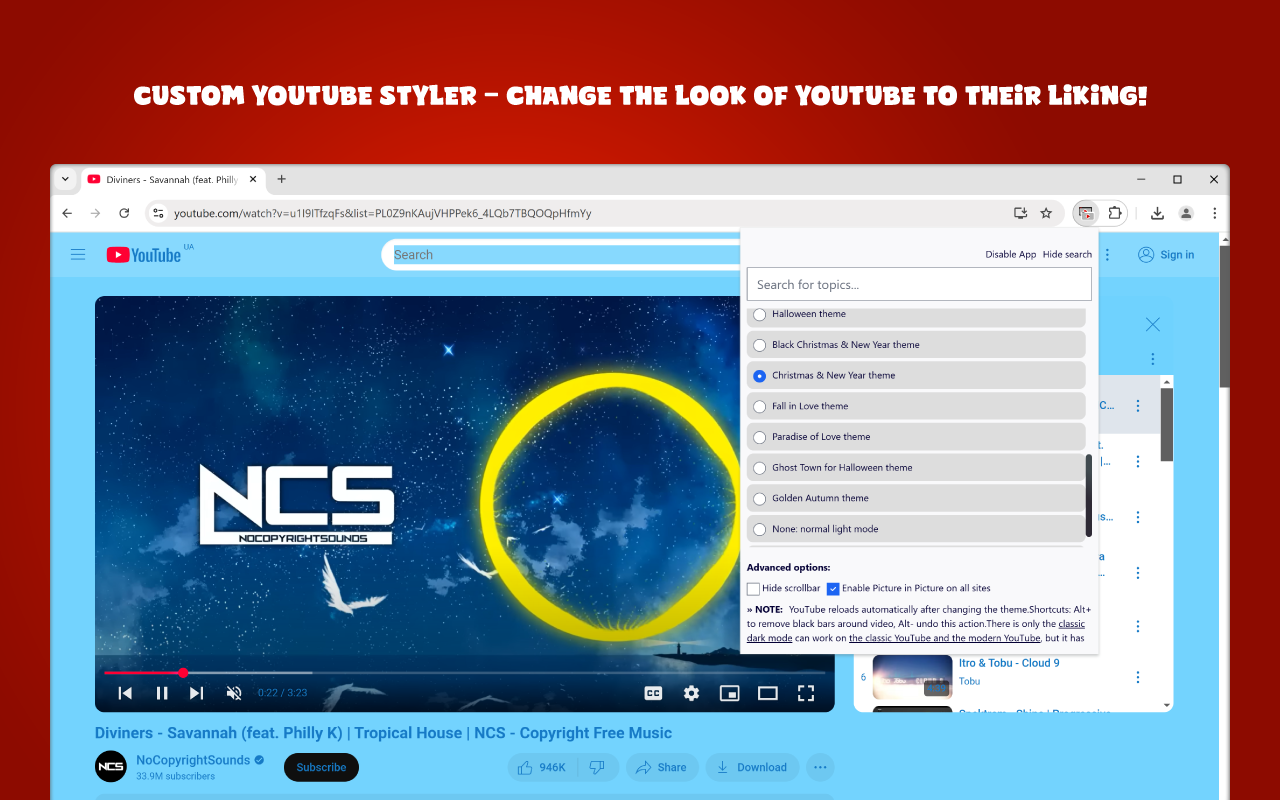Share the video

click(x=661, y=767)
